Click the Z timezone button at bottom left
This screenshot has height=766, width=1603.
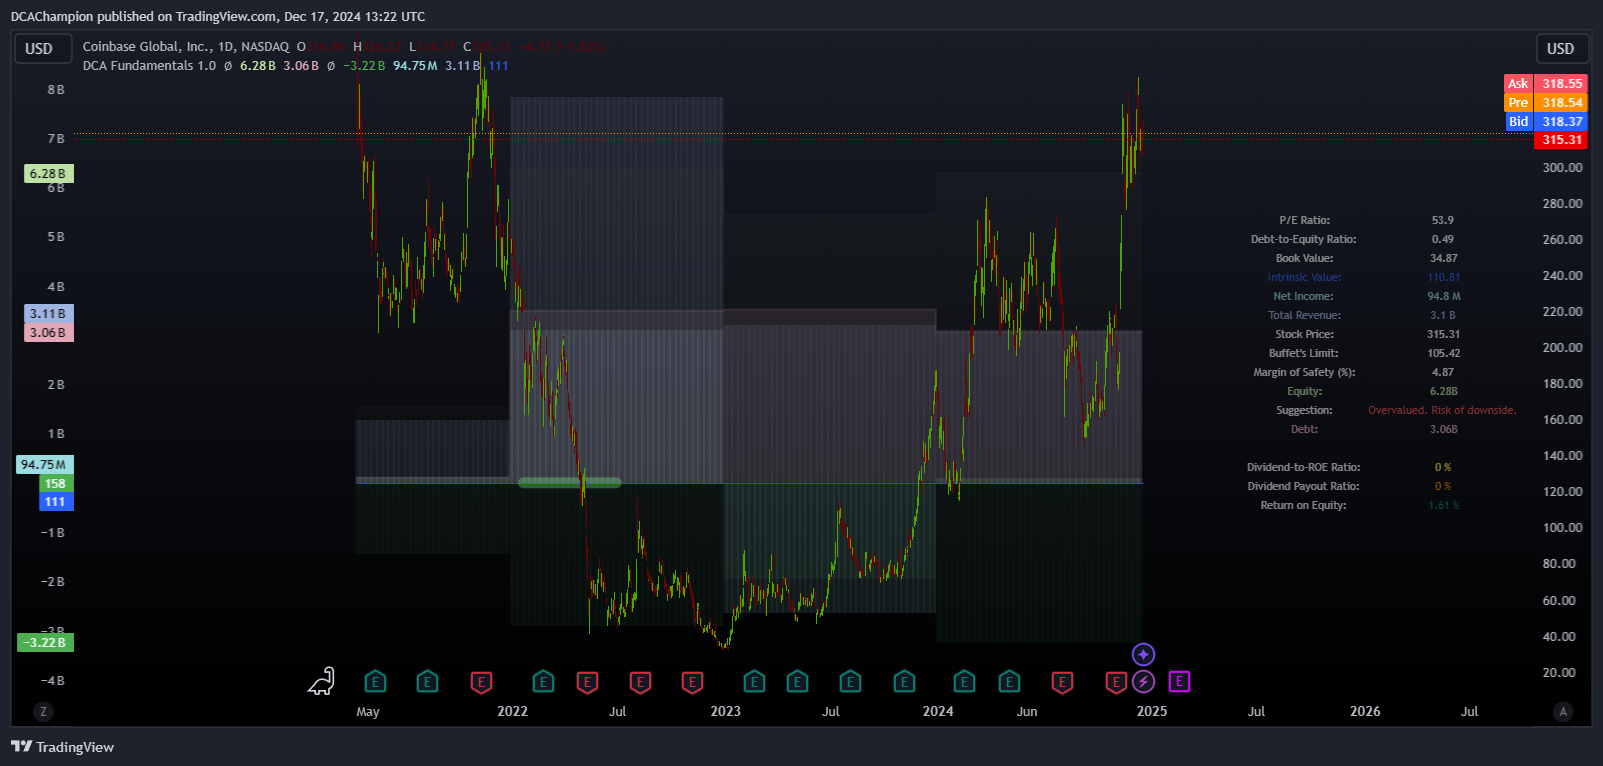(x=42, y=712)
